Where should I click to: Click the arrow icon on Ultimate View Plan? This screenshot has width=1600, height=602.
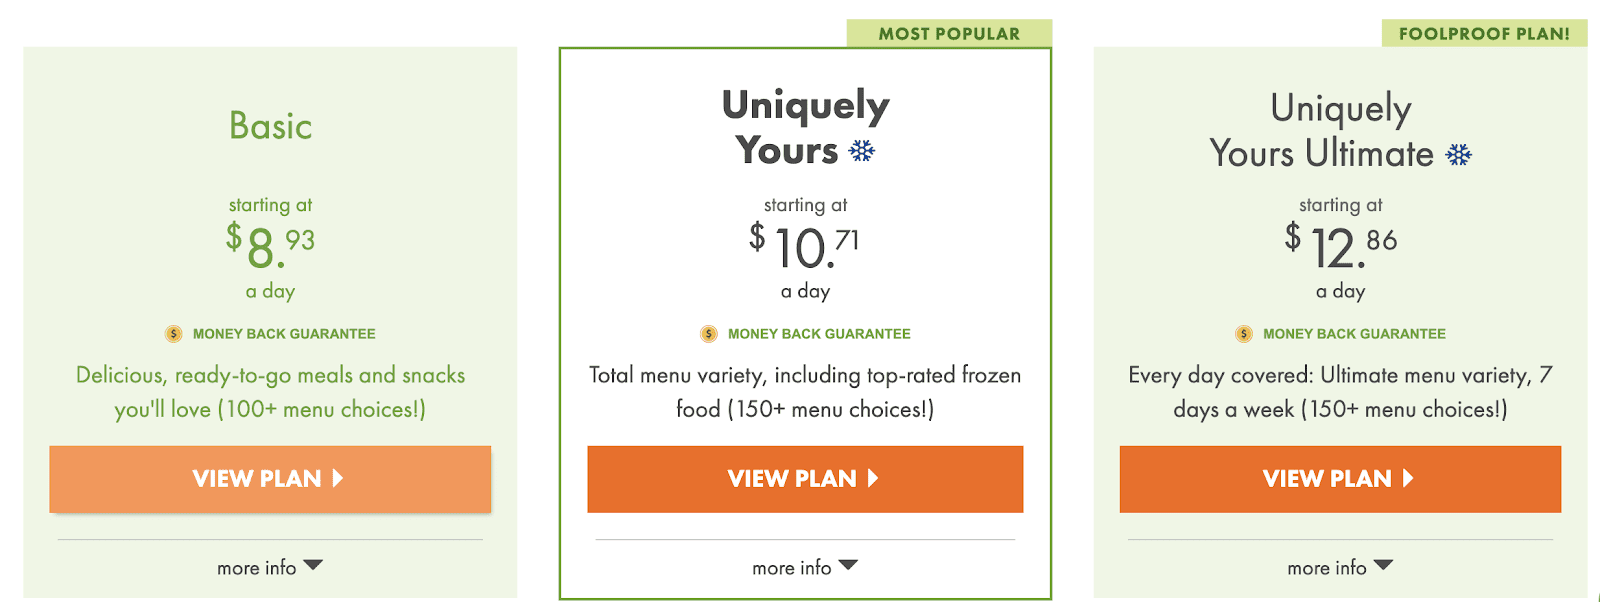click(1408, 478)
